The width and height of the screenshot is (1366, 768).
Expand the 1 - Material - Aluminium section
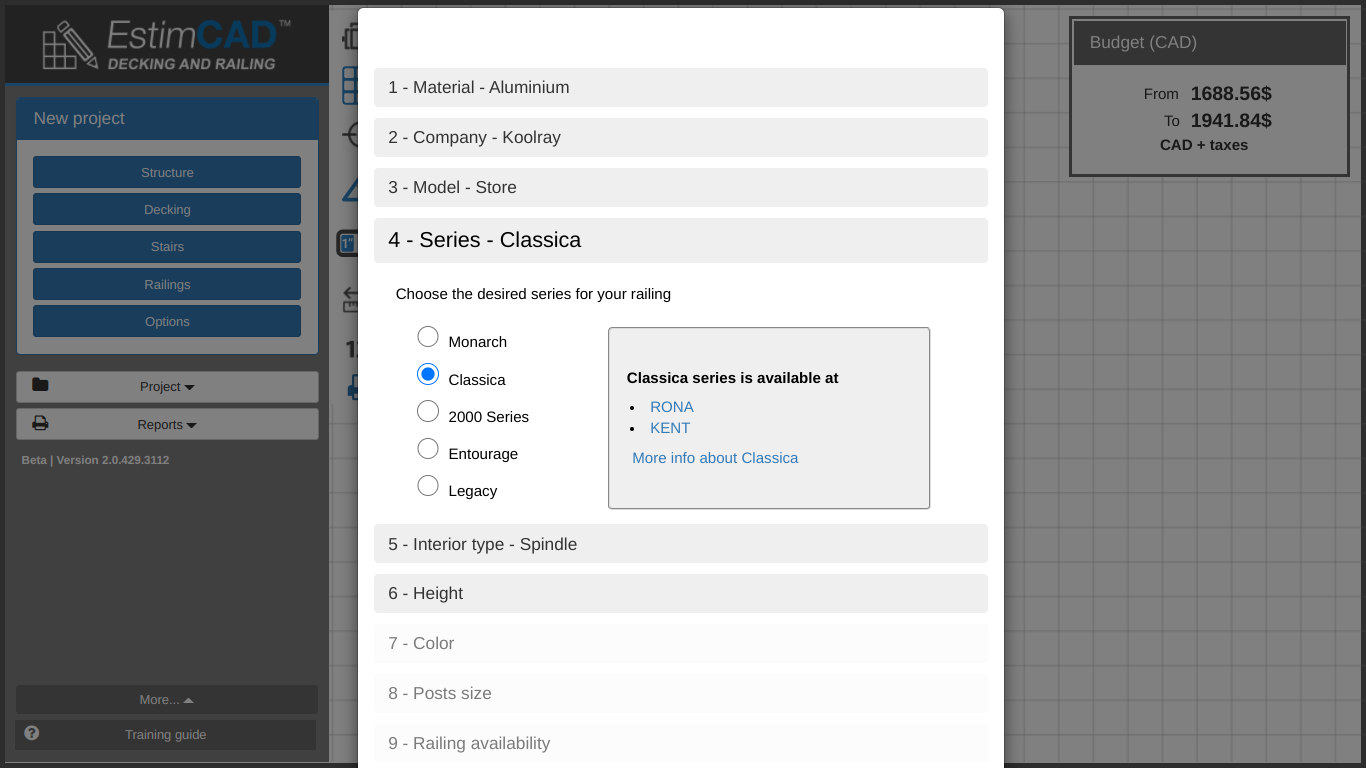coord(680,88)
